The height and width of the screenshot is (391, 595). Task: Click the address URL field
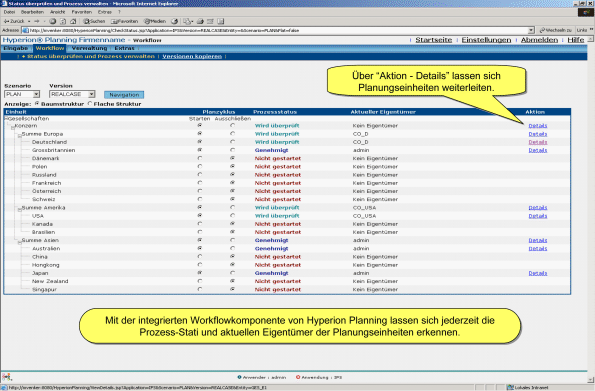(278, 30)
